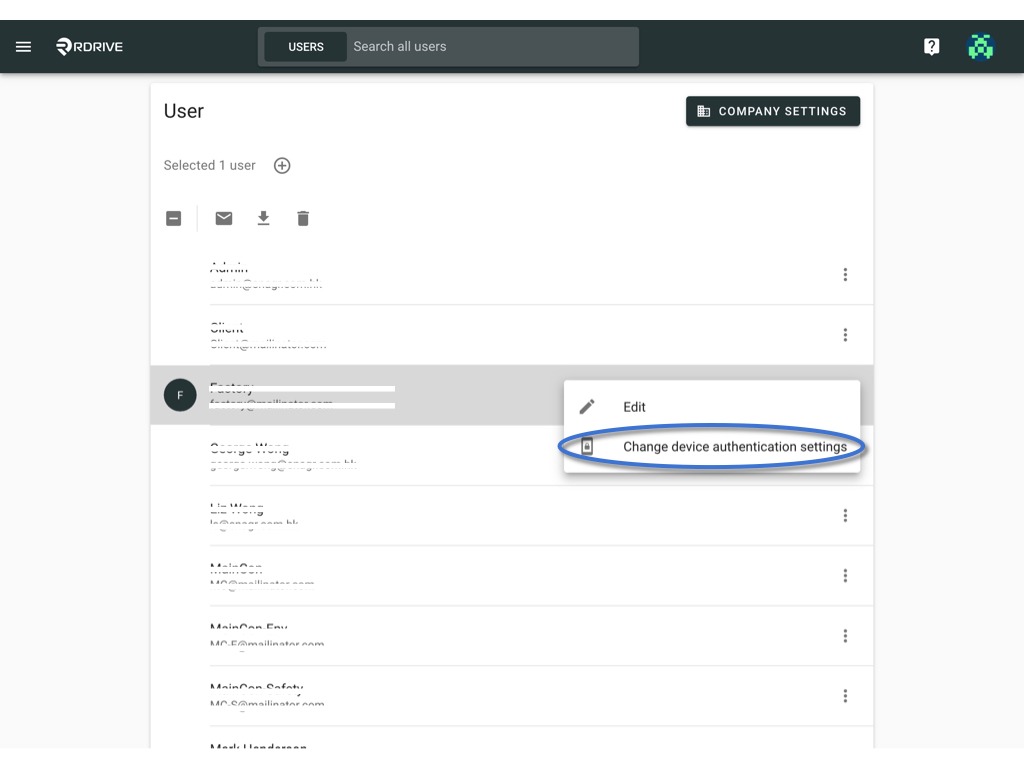Select Change device authentication settings
Viewport: 1024px width, 768px height.
point(712,447)
